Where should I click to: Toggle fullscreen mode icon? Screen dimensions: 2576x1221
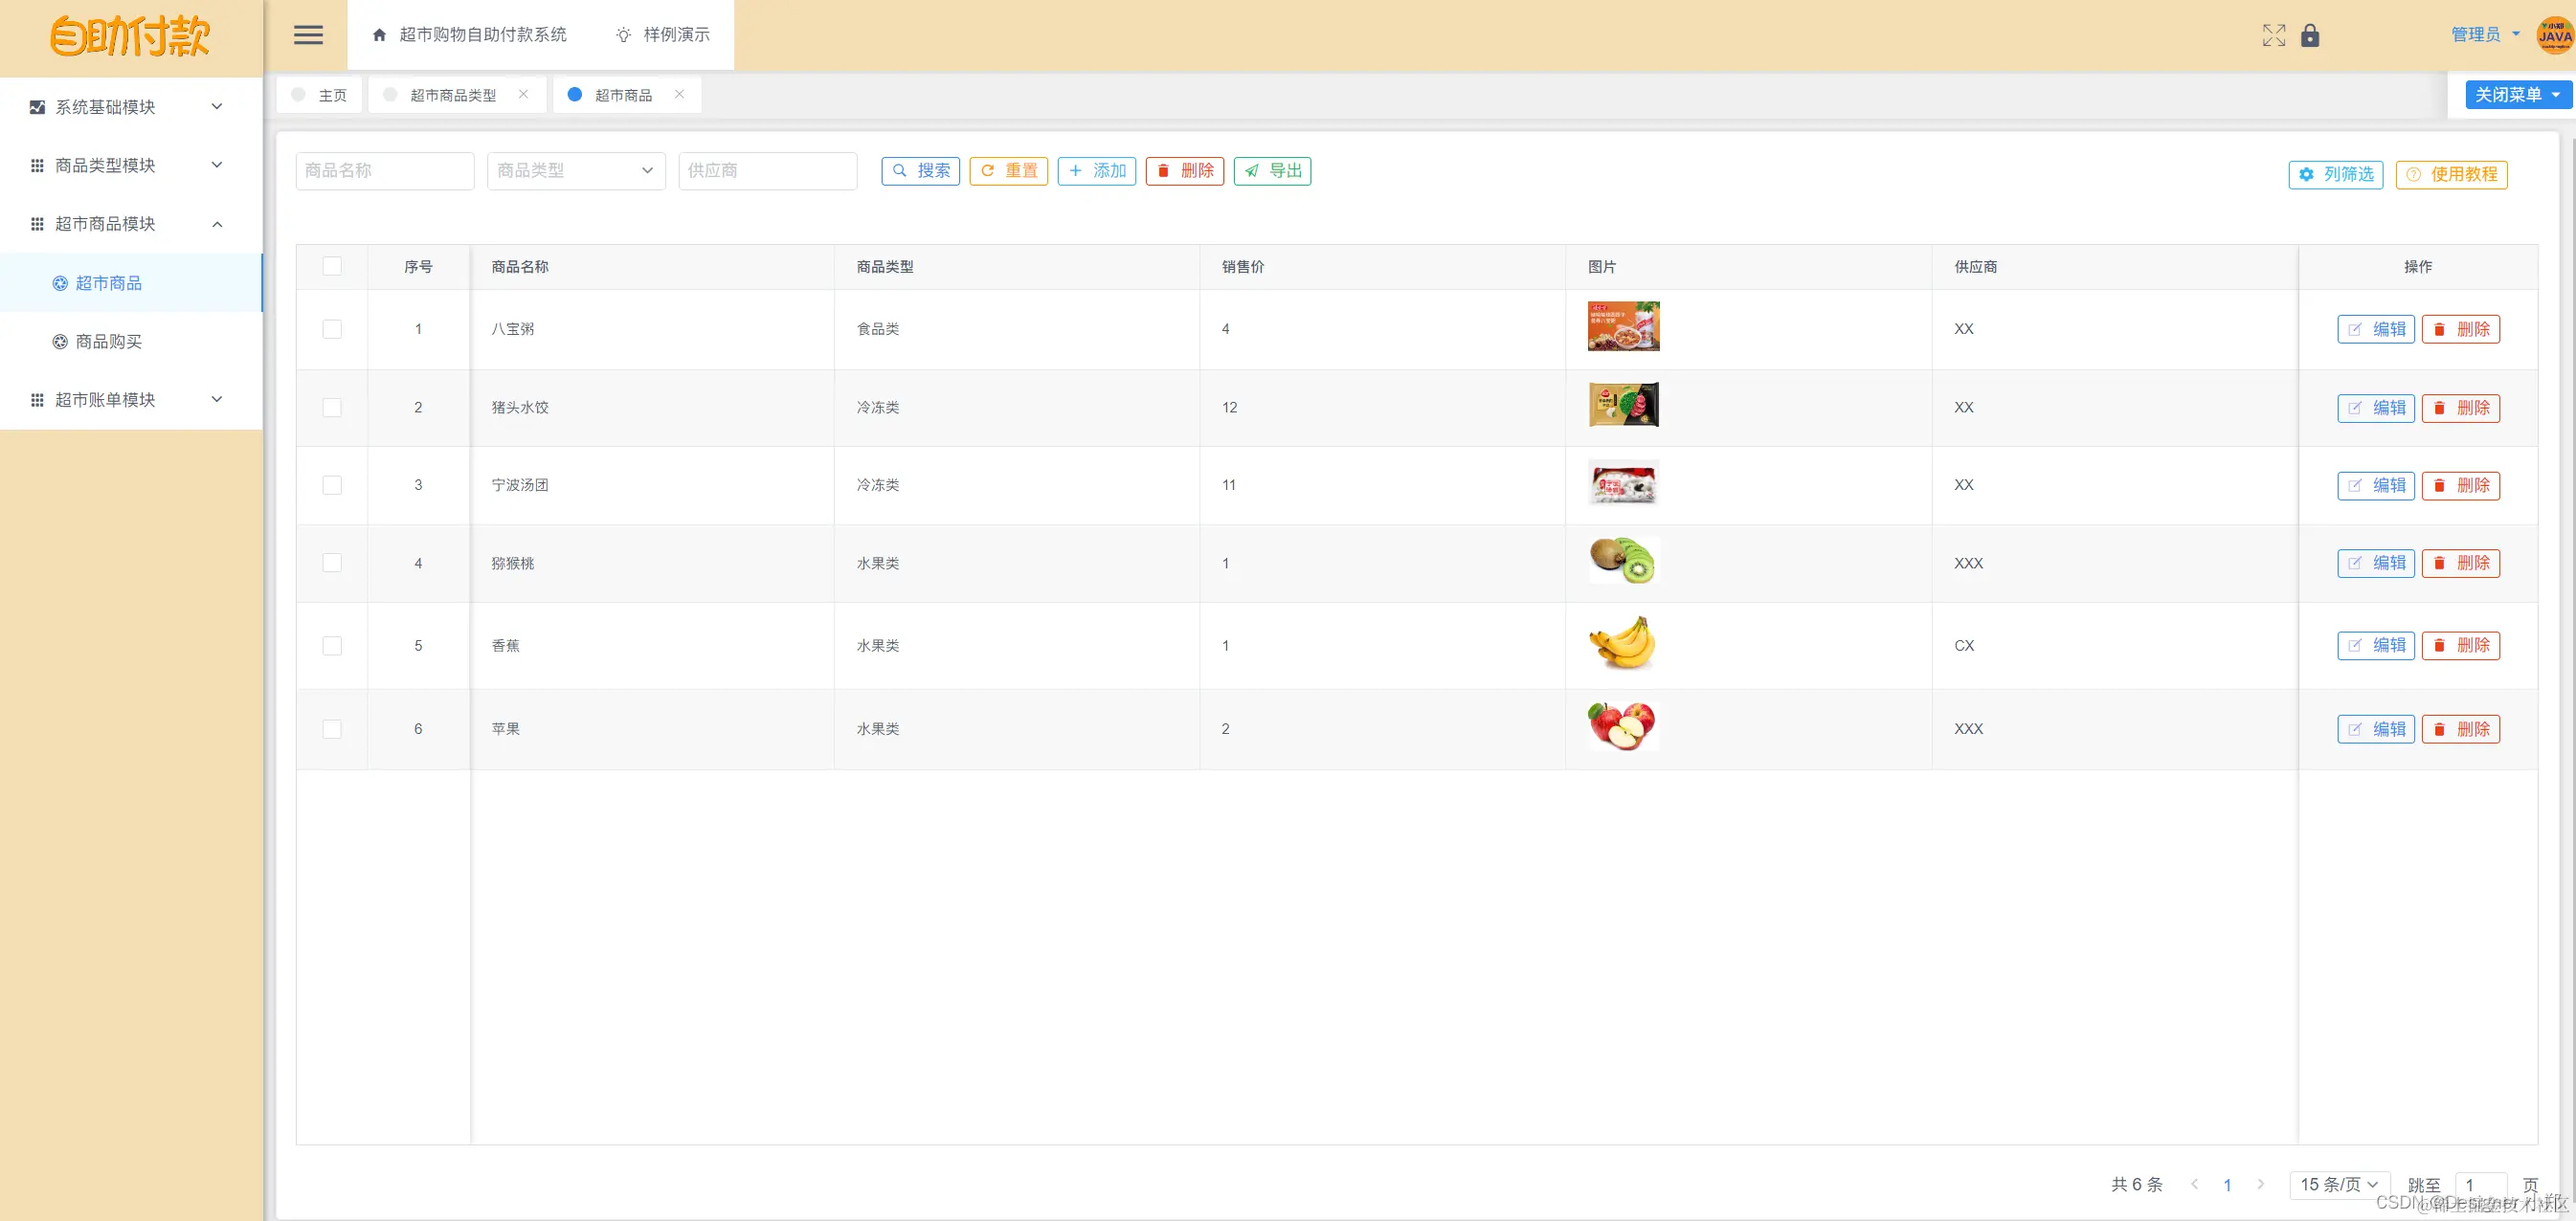[2273, 35]
